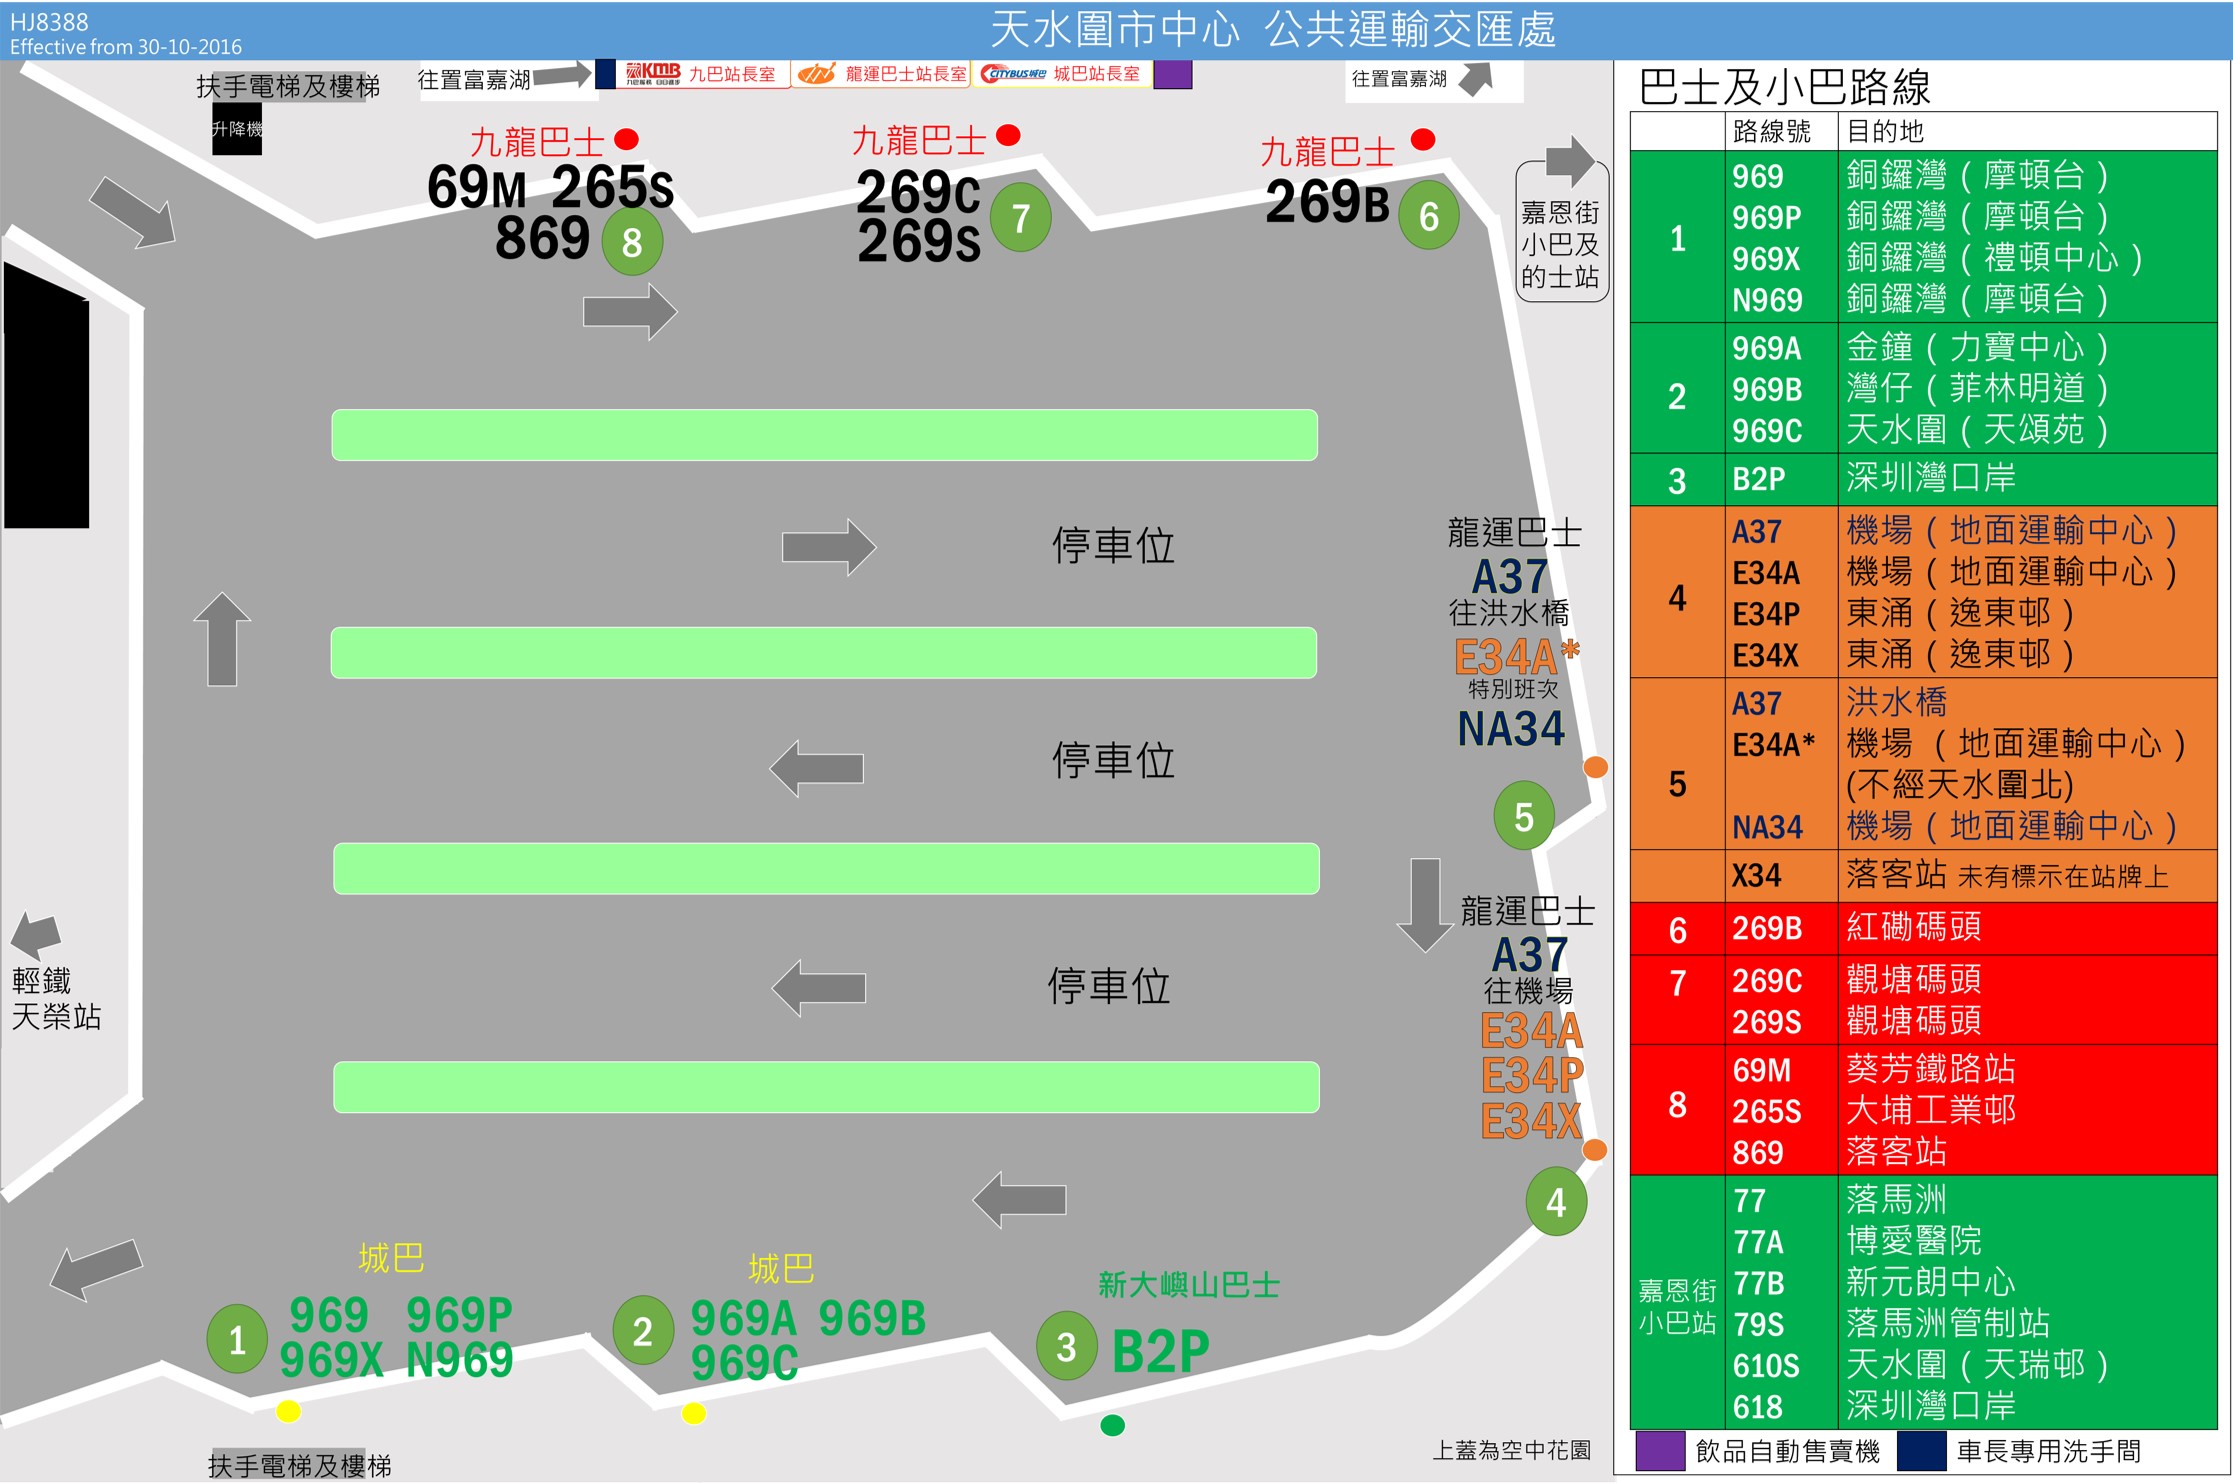
Task: Select the stop 3 circle beside B2P
Action: 1067,1346
